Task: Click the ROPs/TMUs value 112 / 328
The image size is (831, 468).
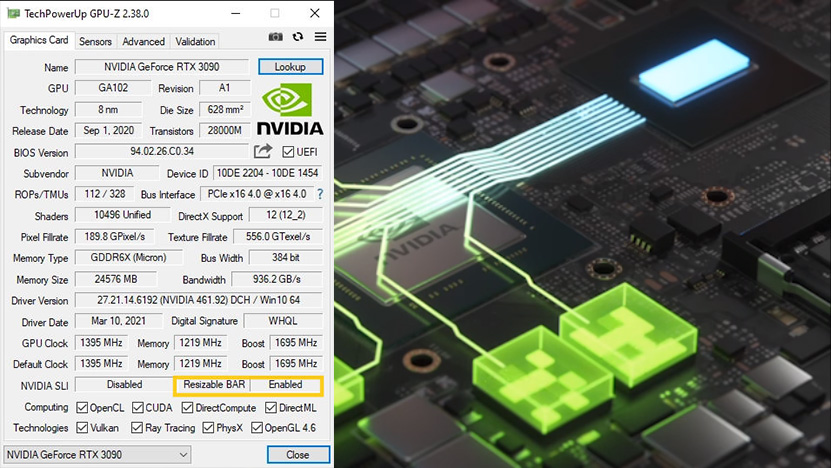Action: click(x=105, y=194)
